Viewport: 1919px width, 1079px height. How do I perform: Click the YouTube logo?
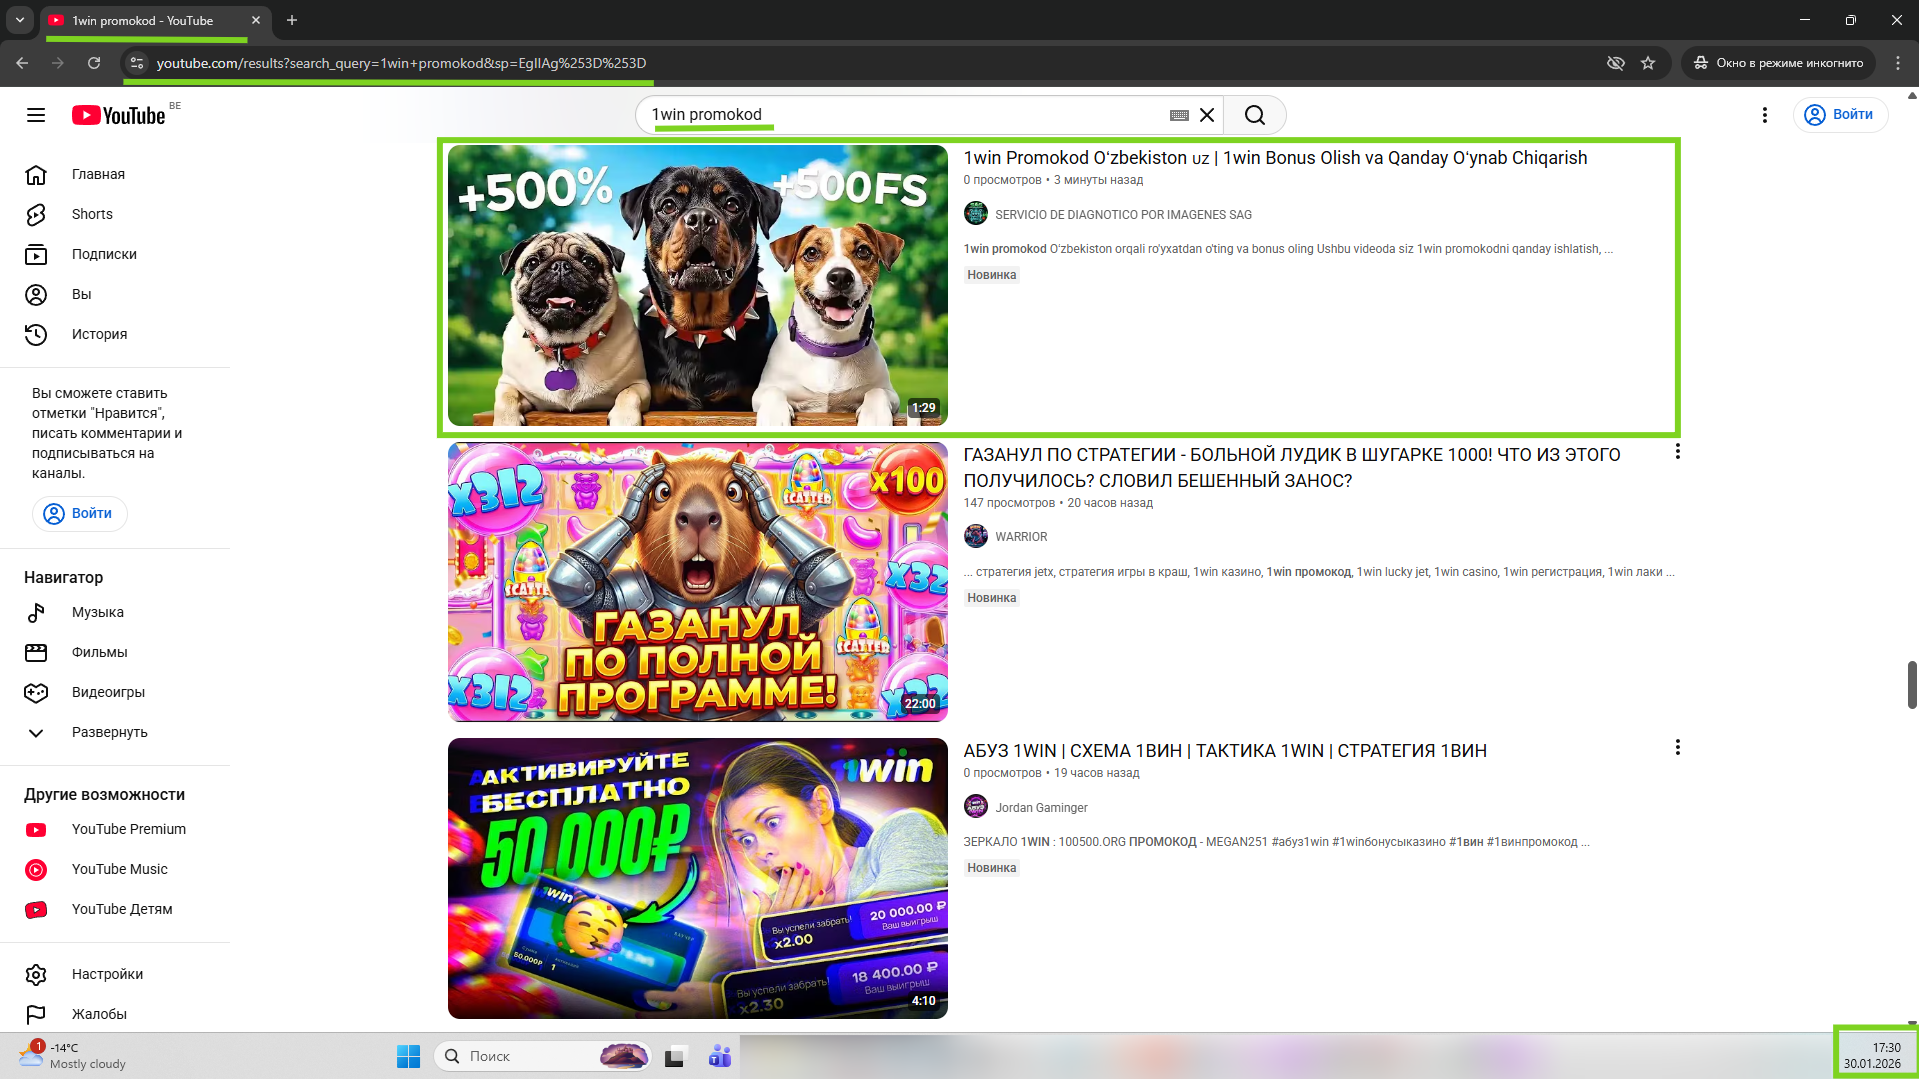click(118, 115)
